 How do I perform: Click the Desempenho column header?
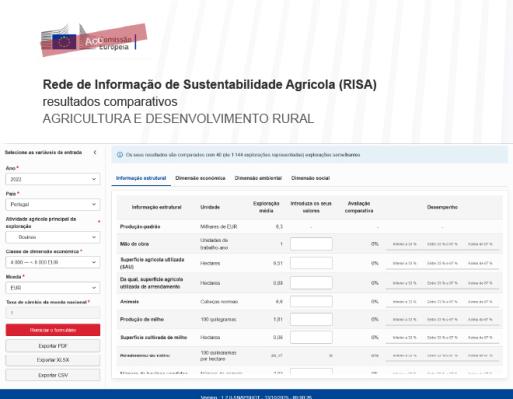(x=442, y=207)
